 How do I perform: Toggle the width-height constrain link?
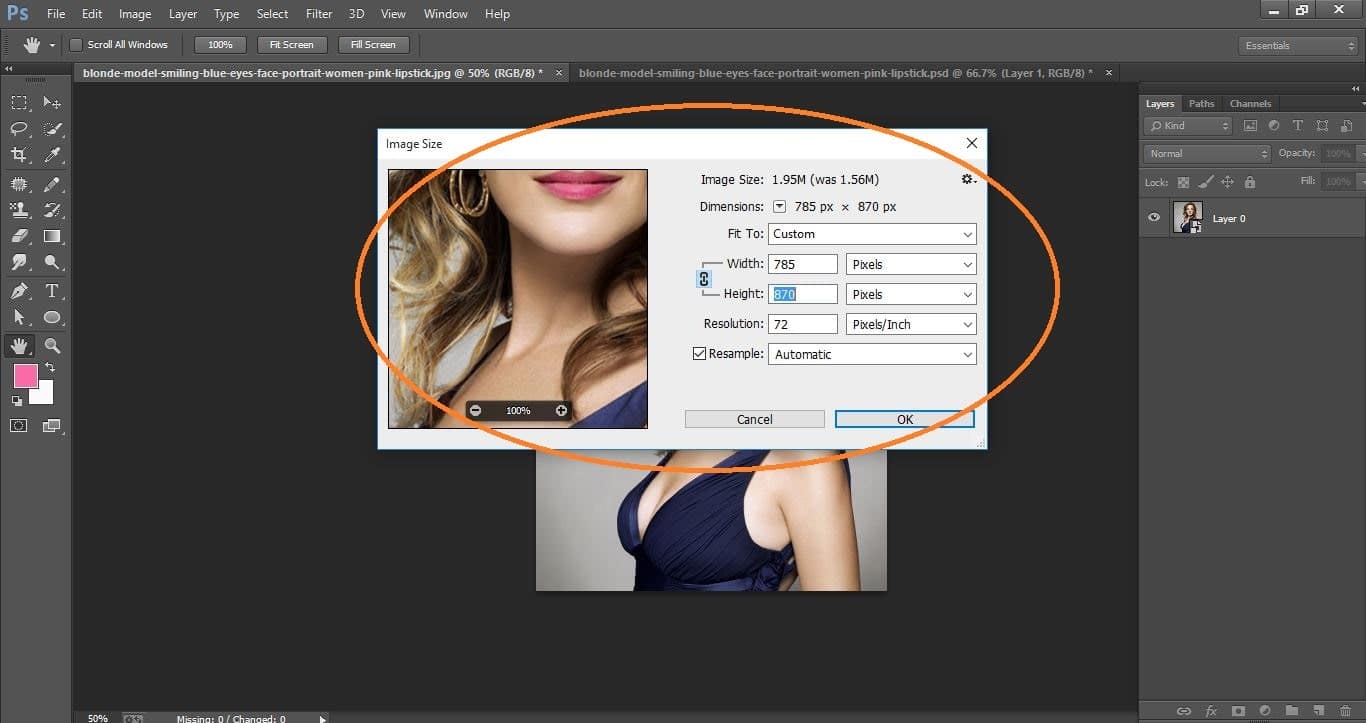[x=704, y=279]
